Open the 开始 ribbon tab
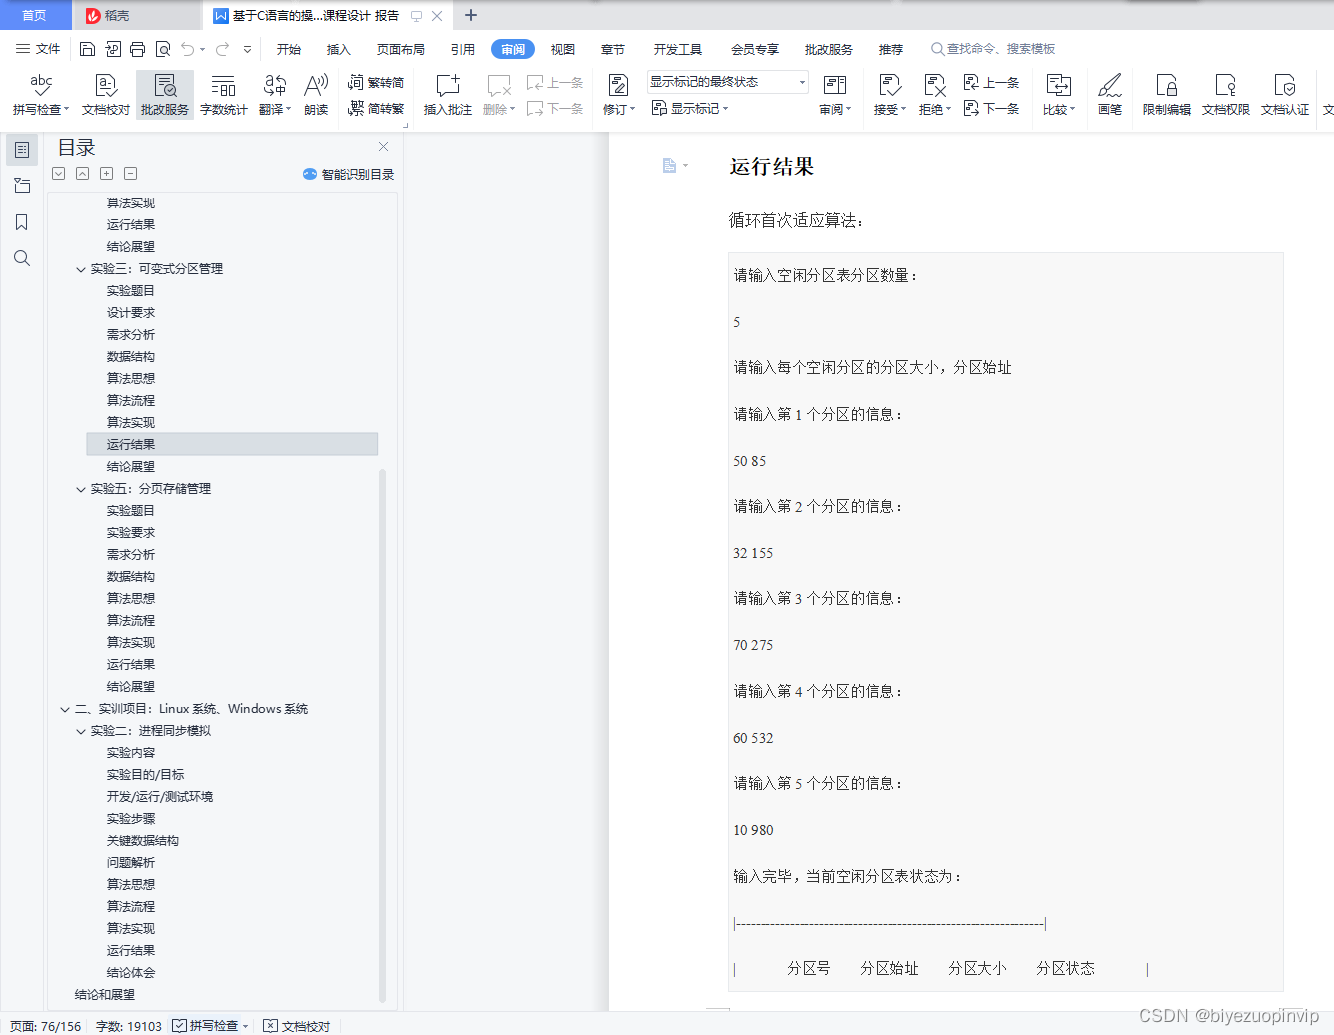The width and height of the screenshot is (1334, 1035). [x=289, y=49]
